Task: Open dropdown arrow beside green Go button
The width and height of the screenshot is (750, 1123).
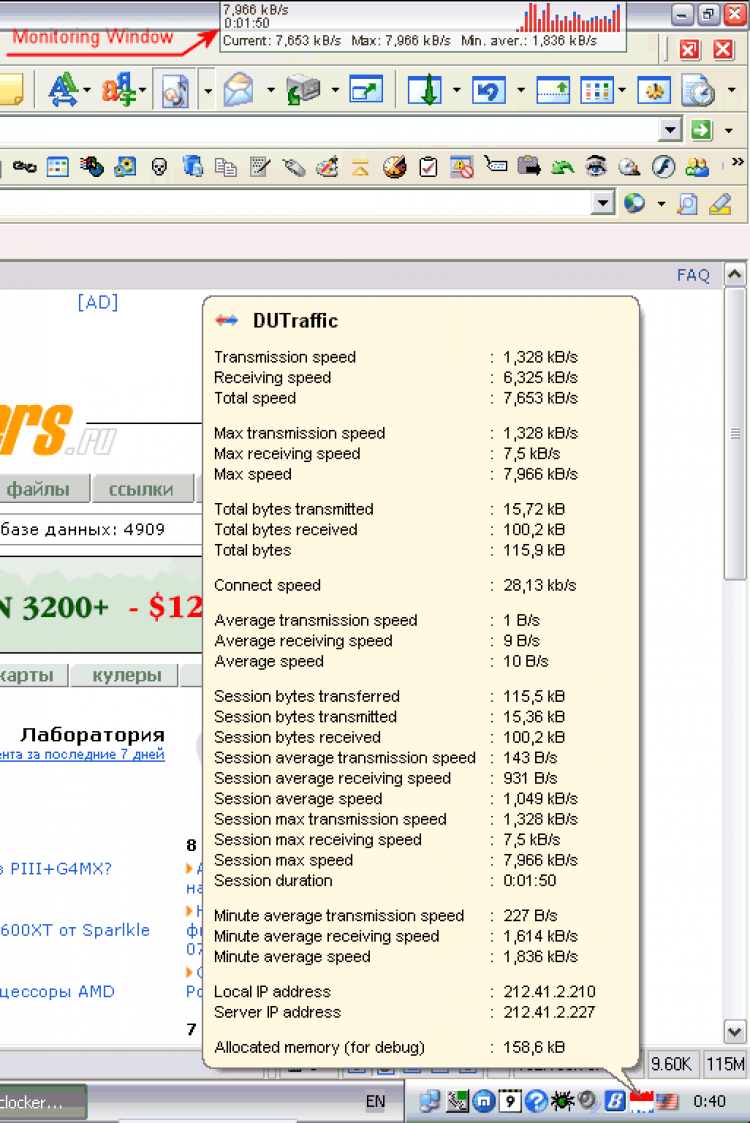Action: coord(729,130)
